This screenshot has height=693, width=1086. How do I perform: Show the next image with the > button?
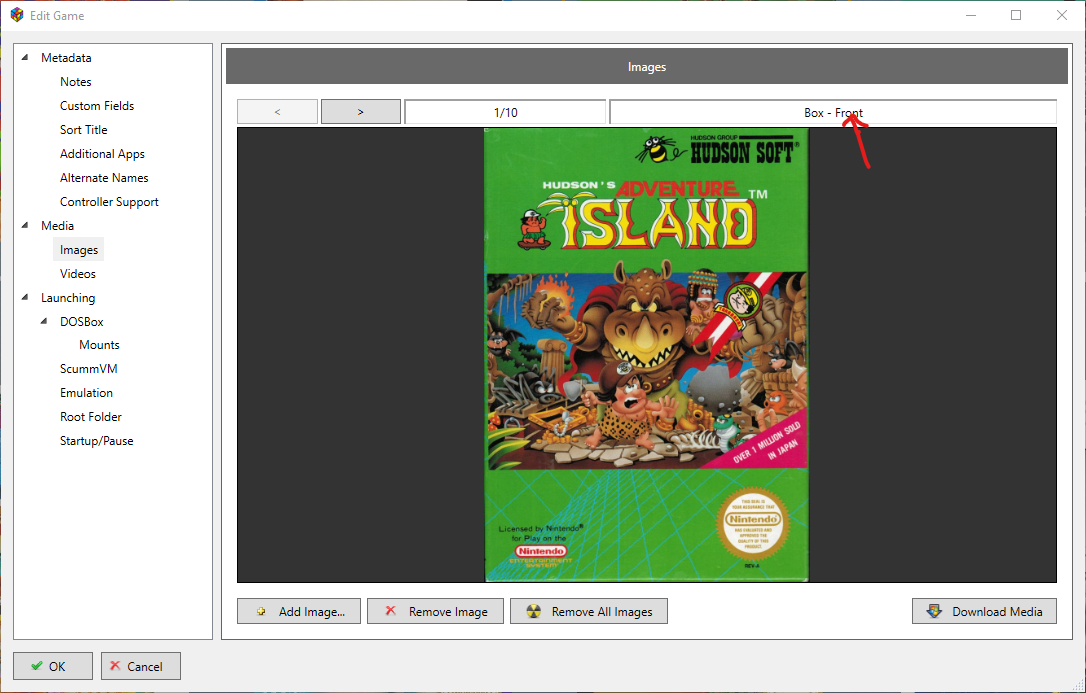tap(361, 112)
